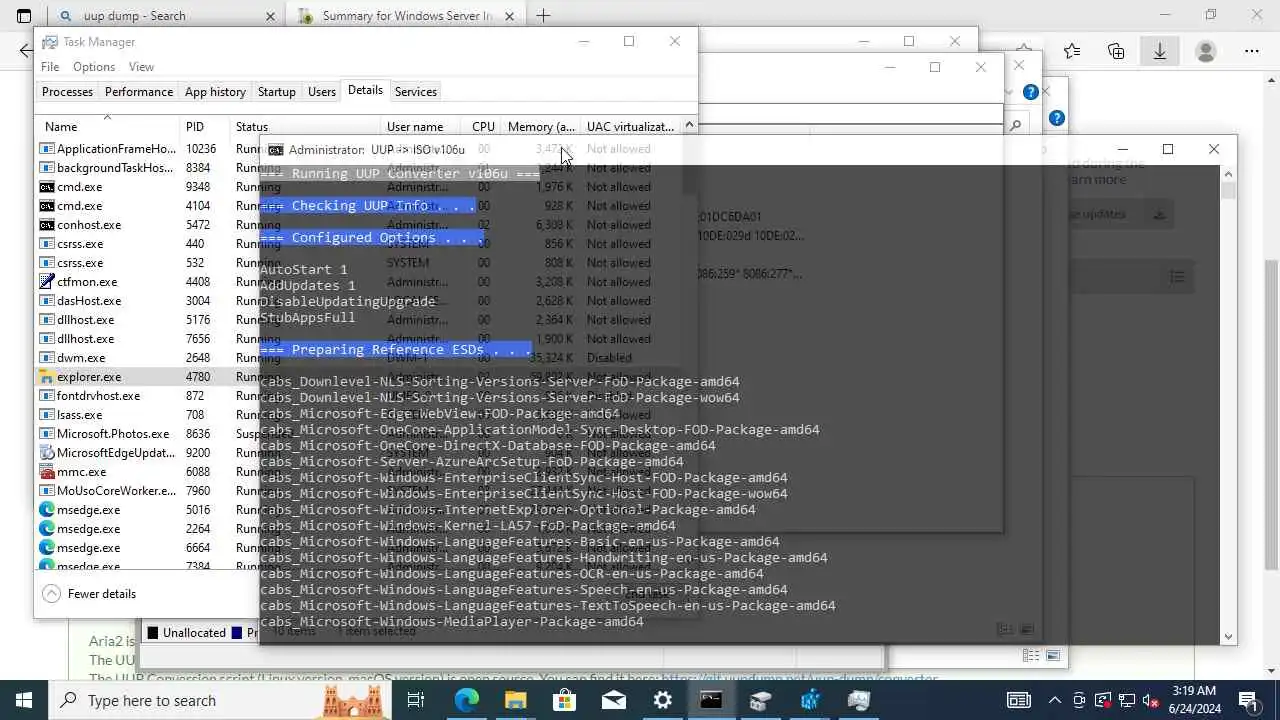Switch to the Processes tab
Image resolution: width=1280 pixels, height=720 pixels.
[67, 91]
